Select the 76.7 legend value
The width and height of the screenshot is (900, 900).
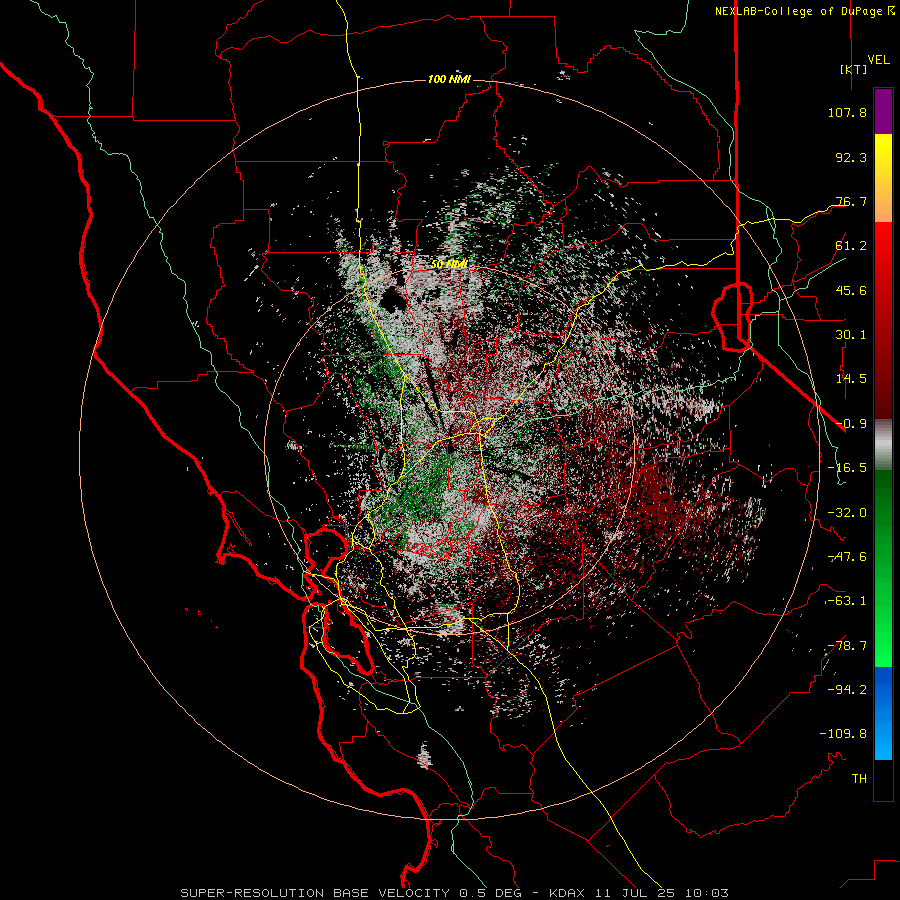[x=851, y=201]
